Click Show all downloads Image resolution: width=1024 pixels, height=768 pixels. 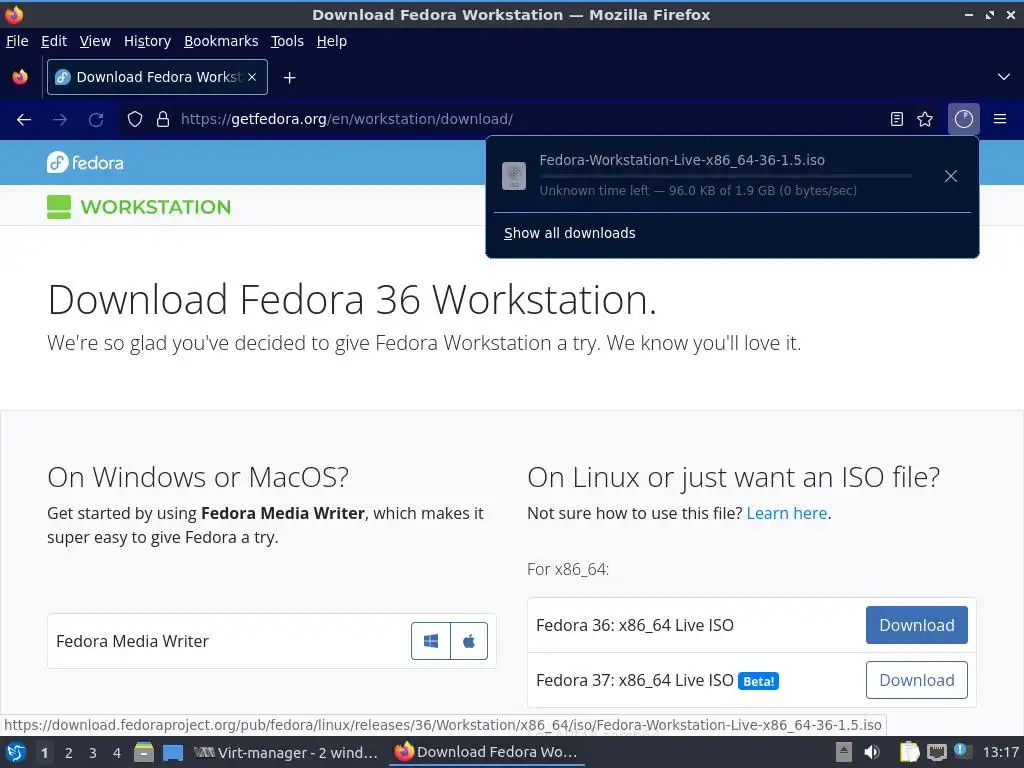pos(569,233)
